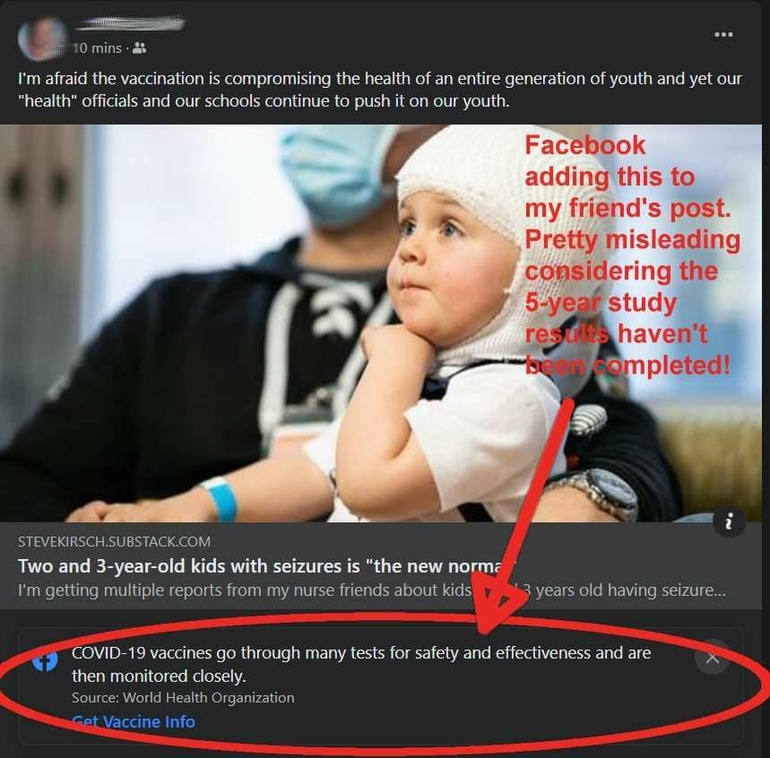Click 'Source: World Health Organization' text
Screen dimensions: 770x758
coord(183,698)
